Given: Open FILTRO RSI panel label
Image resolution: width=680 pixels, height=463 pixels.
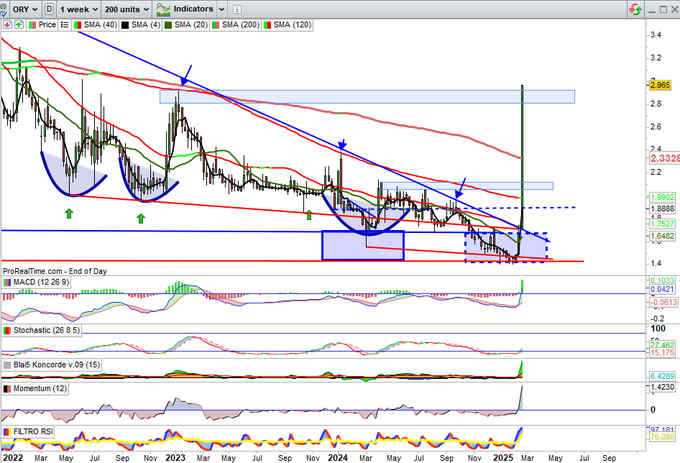Looking at the screenshot, I should point(33,432).
